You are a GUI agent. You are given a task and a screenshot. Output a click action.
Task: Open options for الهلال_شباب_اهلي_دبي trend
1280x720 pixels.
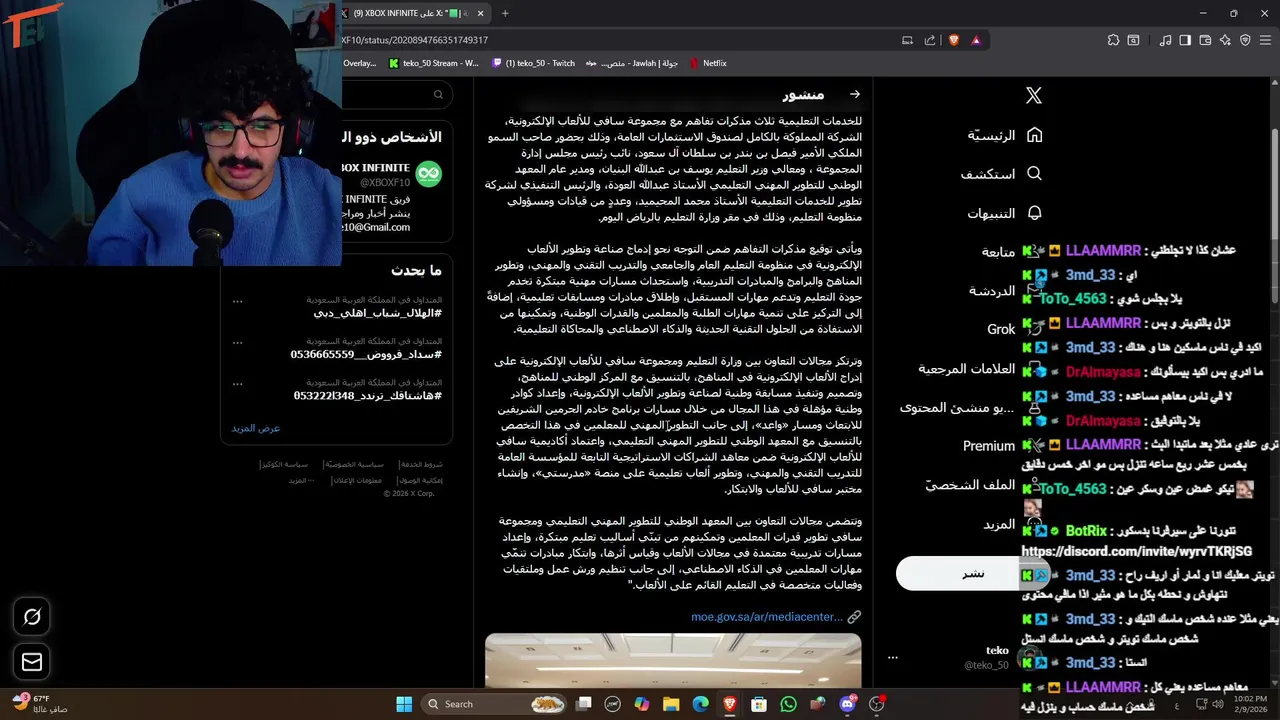[x=237, y=300]
